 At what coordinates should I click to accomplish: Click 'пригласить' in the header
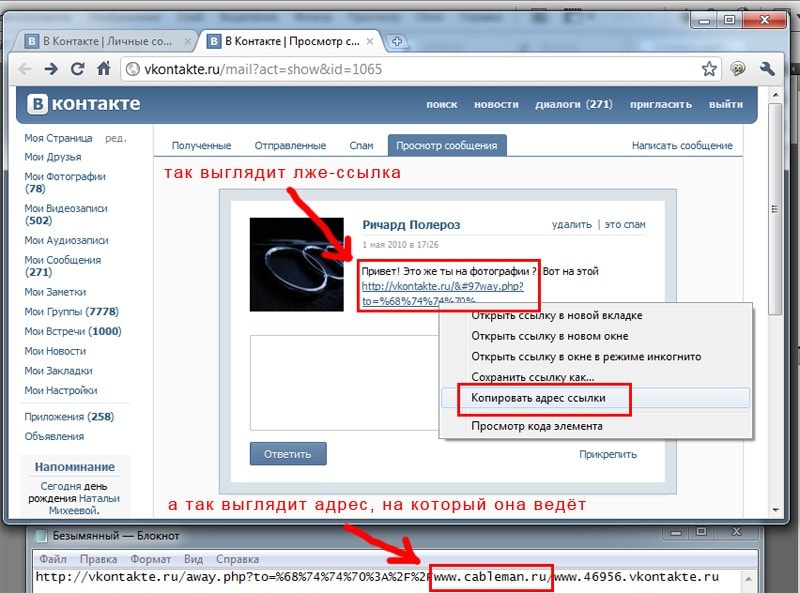point(661,104)
